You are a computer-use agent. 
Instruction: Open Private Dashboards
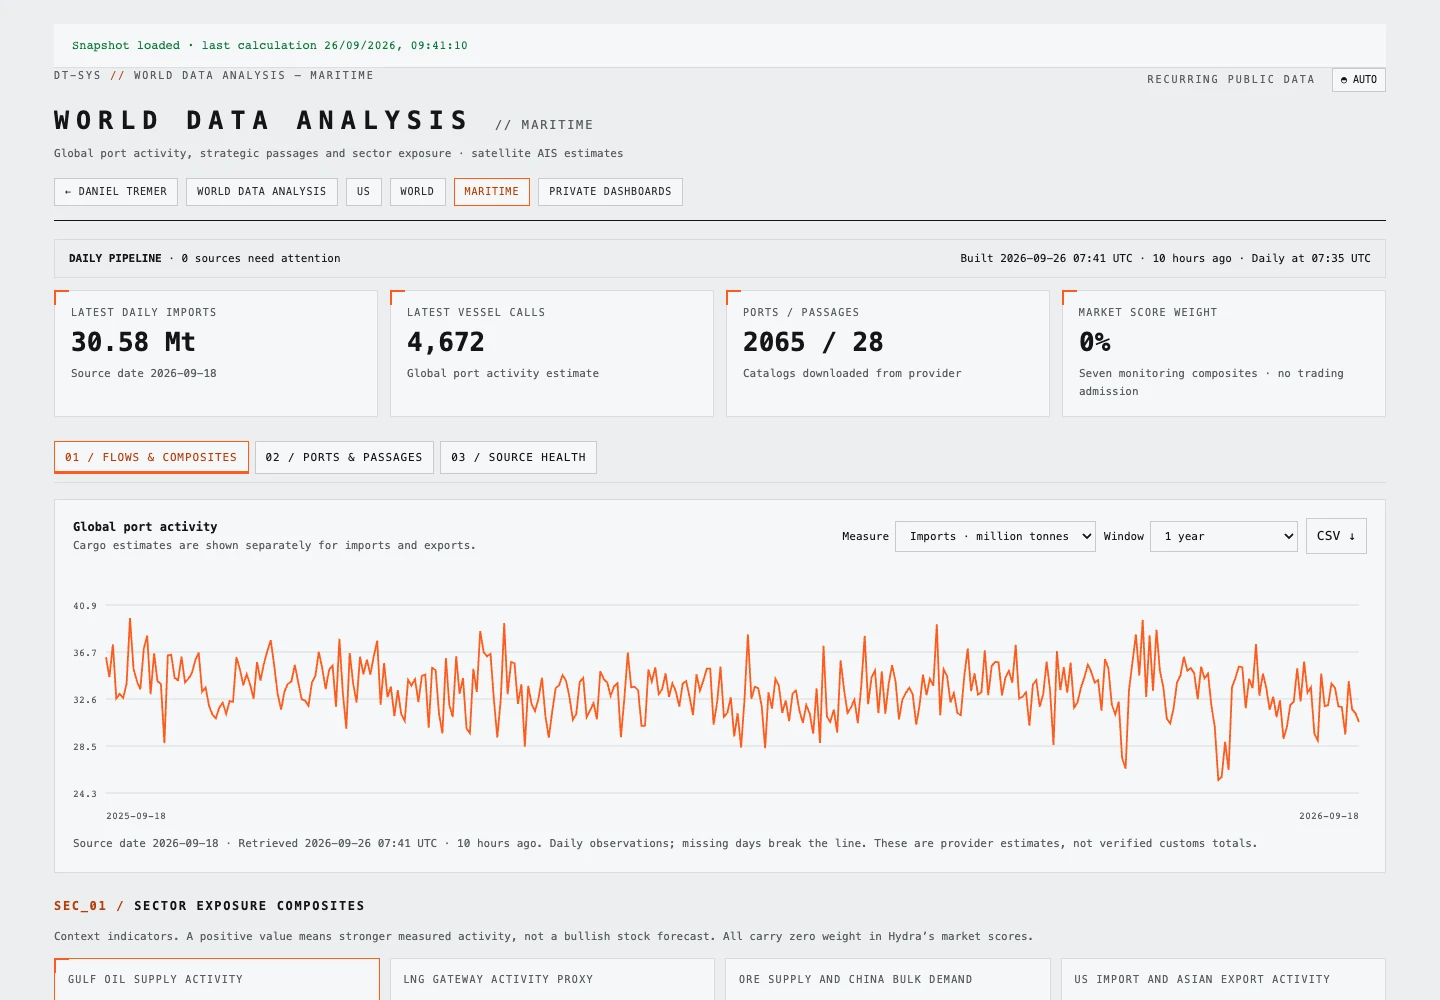pyautogui.click(x=610, y=192)
